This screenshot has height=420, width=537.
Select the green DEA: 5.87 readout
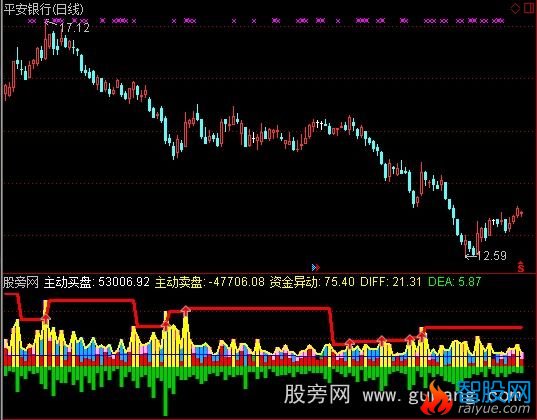click(455, 282)
